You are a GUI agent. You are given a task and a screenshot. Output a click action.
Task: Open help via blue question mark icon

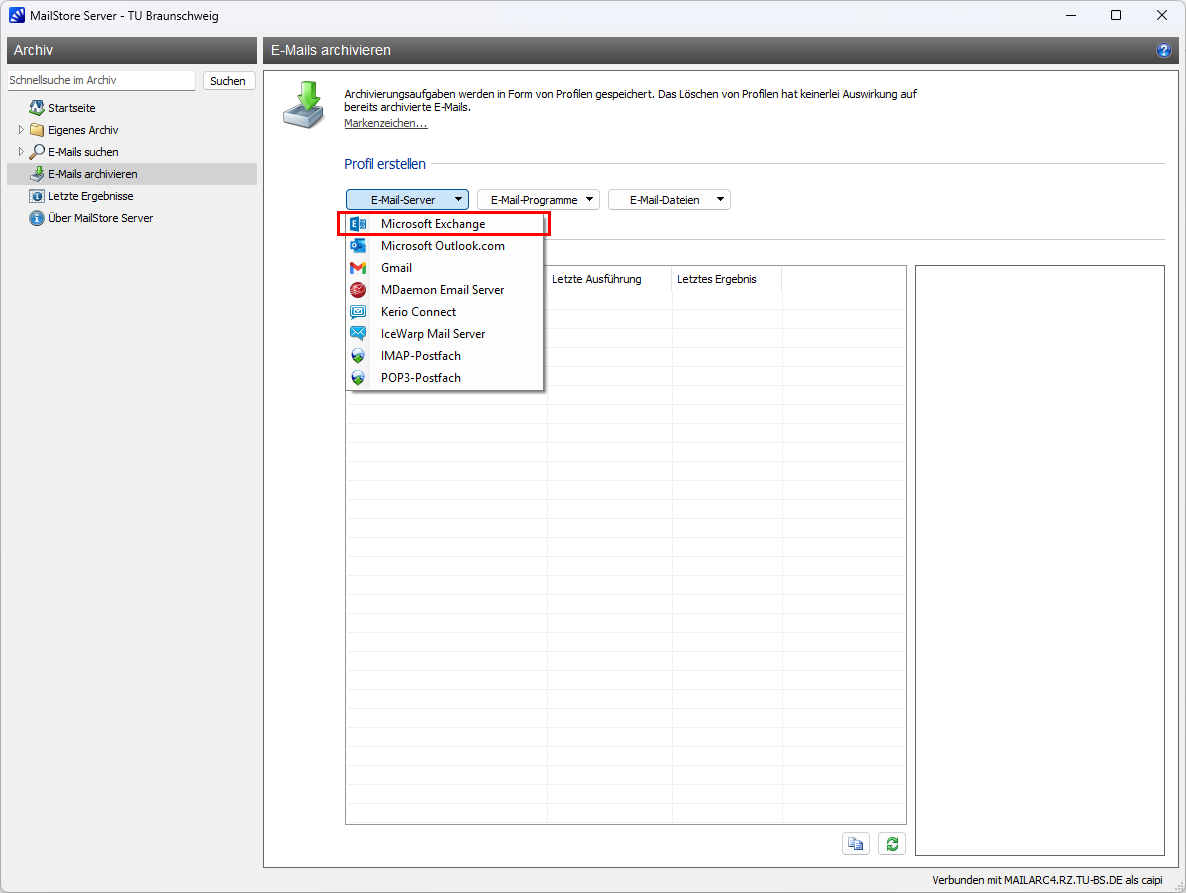click(x=1163, y=51)
